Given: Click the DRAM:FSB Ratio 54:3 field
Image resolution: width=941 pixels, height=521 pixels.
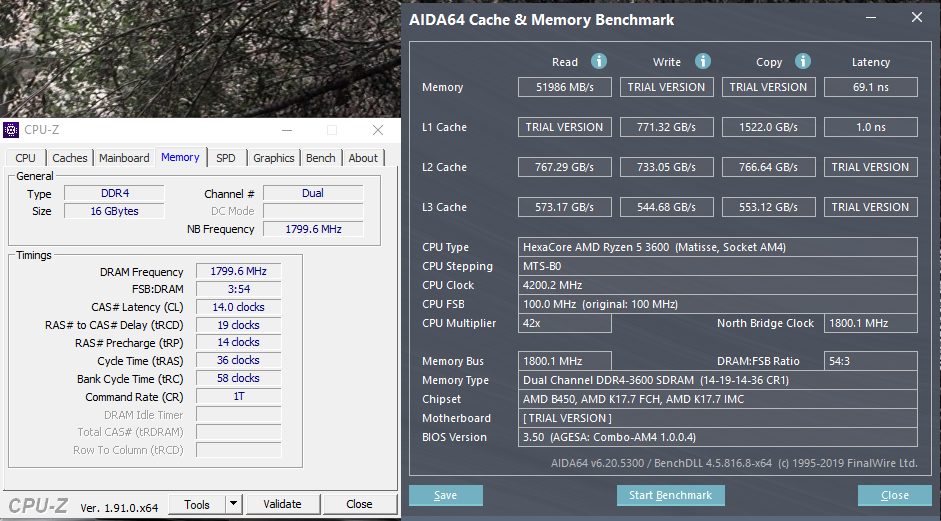Looking at the screenshot, I should click(871, 361).
